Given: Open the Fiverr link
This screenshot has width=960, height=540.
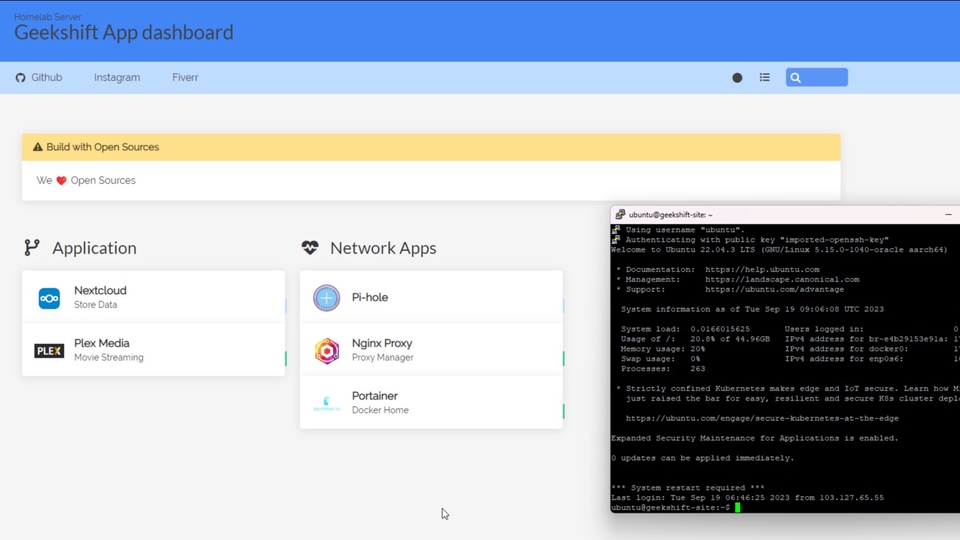Looking at the screenshot, I should [x=185, y=78].
